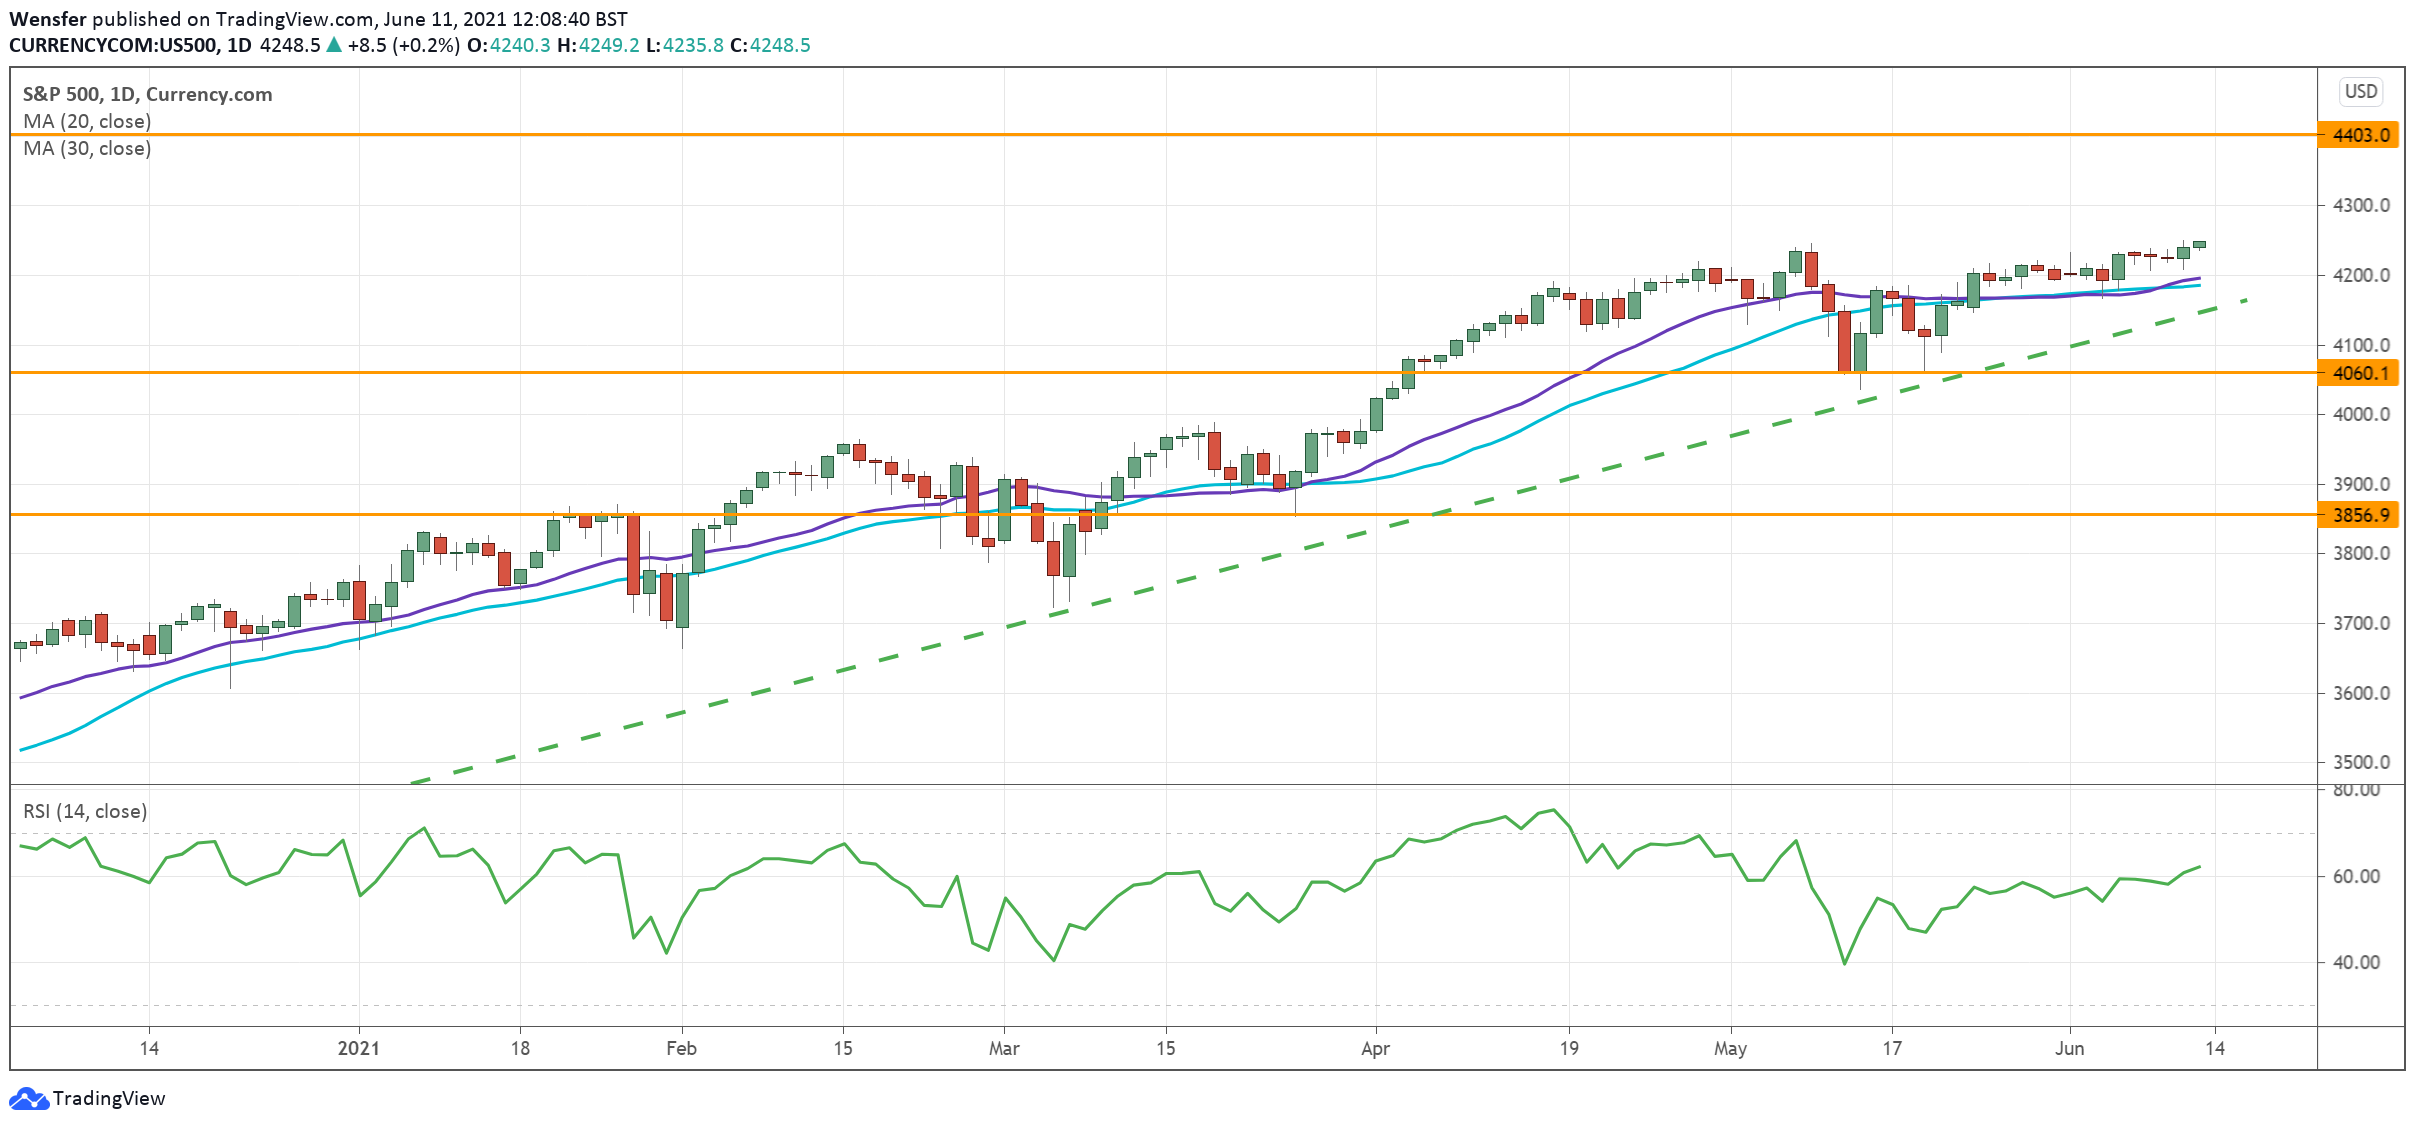This screenshot has height=1127, width=2415.
Task: Click the 4060.1 orange price label
Action: (2358, 374)
